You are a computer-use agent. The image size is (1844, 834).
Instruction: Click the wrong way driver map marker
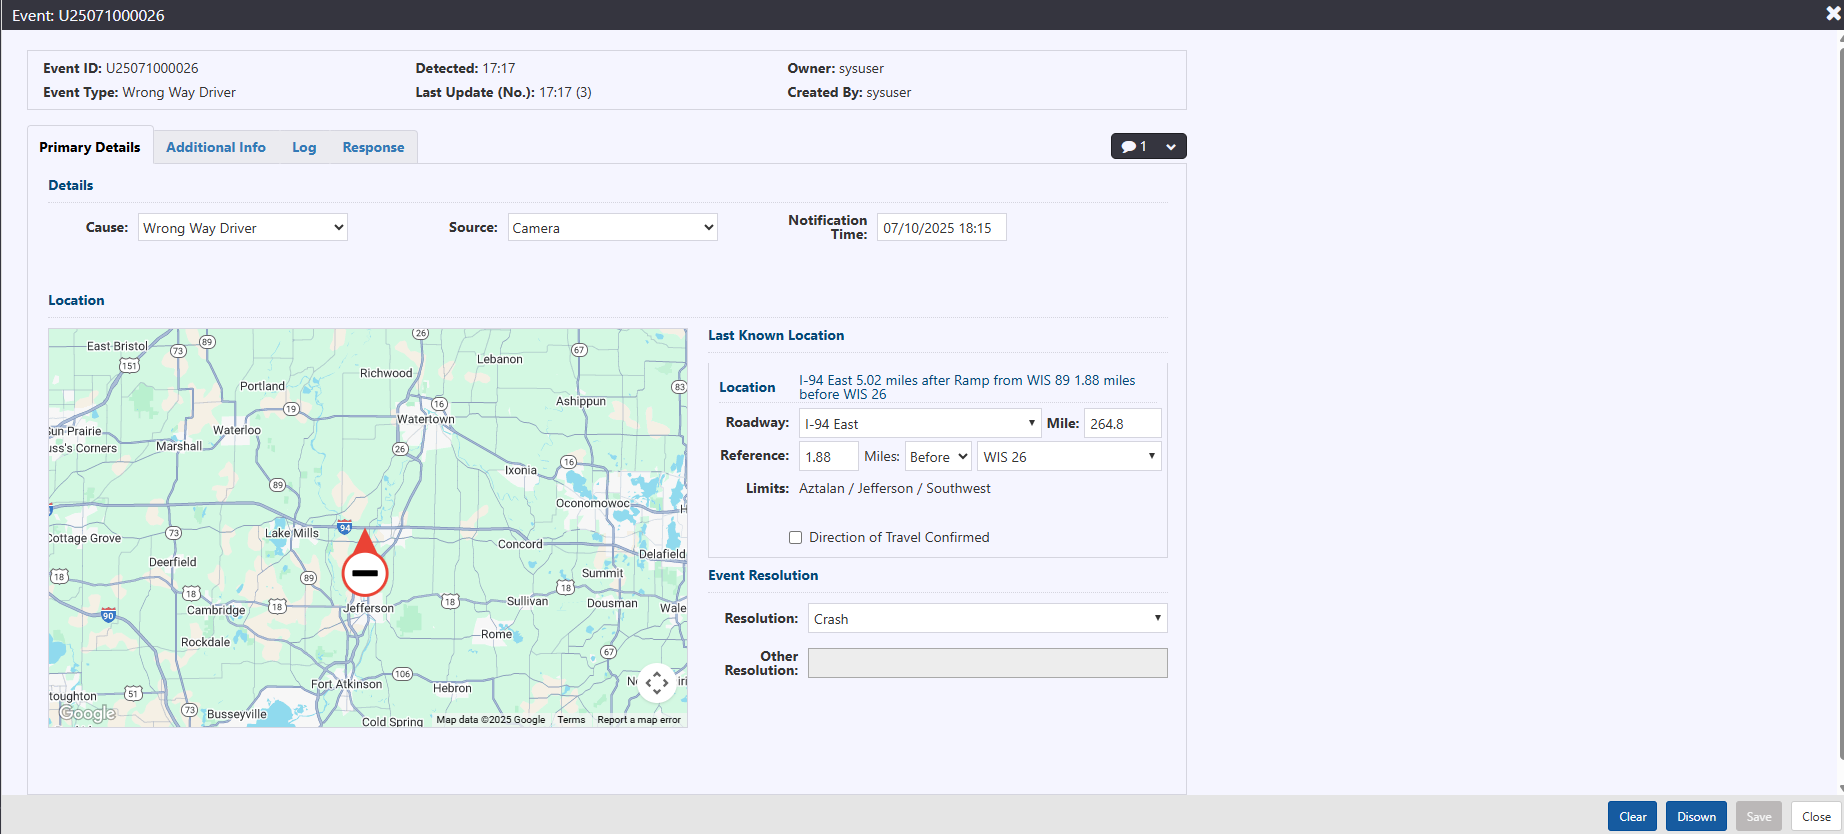tap(365, 572)
